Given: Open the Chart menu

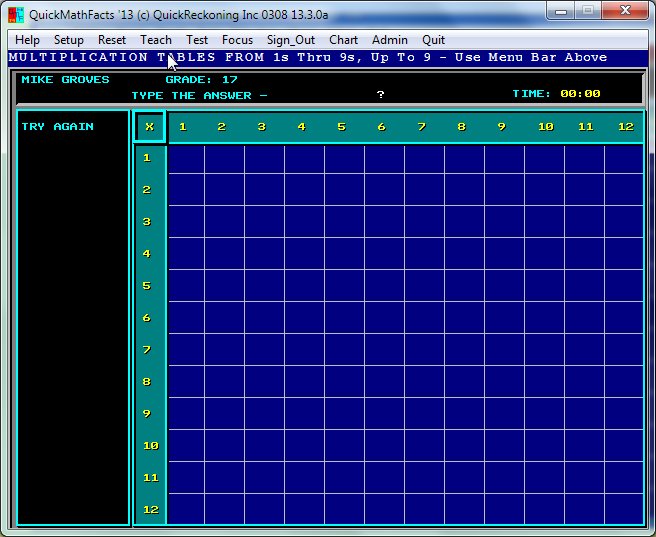Looking at the screenshot, I should 343,40.
